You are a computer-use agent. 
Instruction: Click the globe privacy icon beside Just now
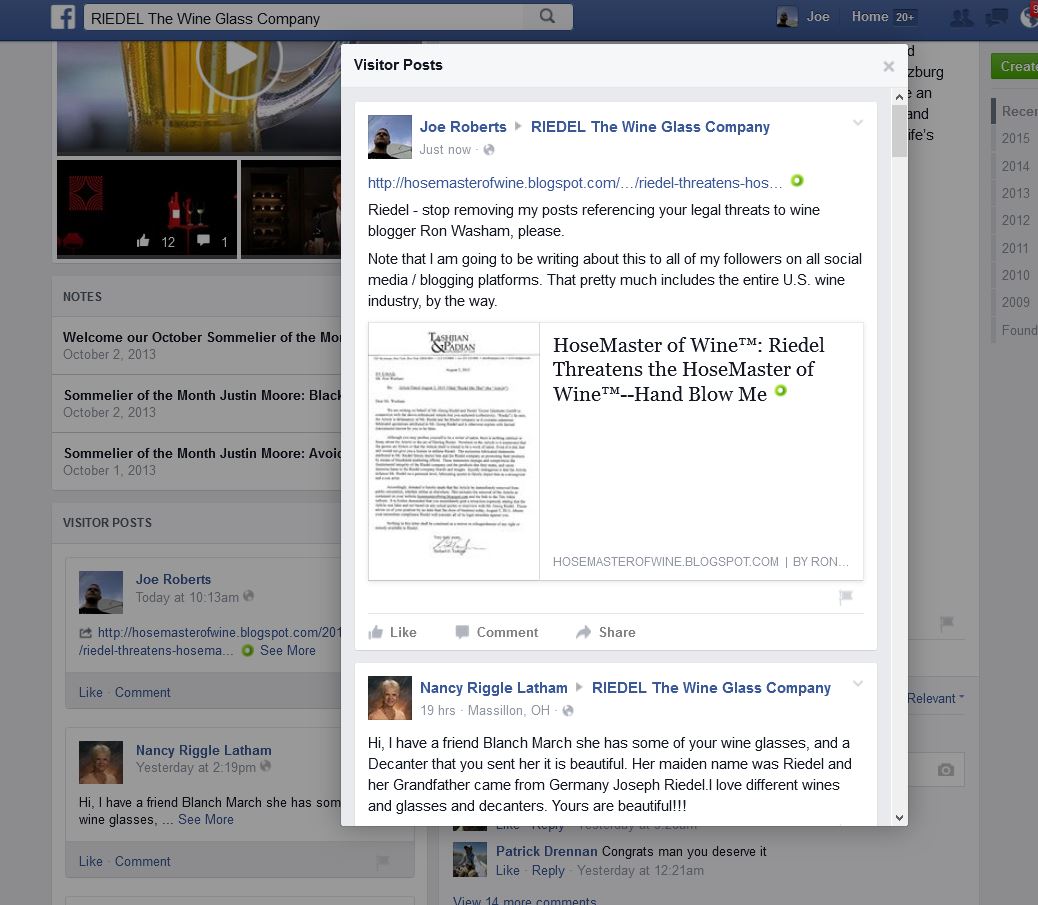[489, 150]
